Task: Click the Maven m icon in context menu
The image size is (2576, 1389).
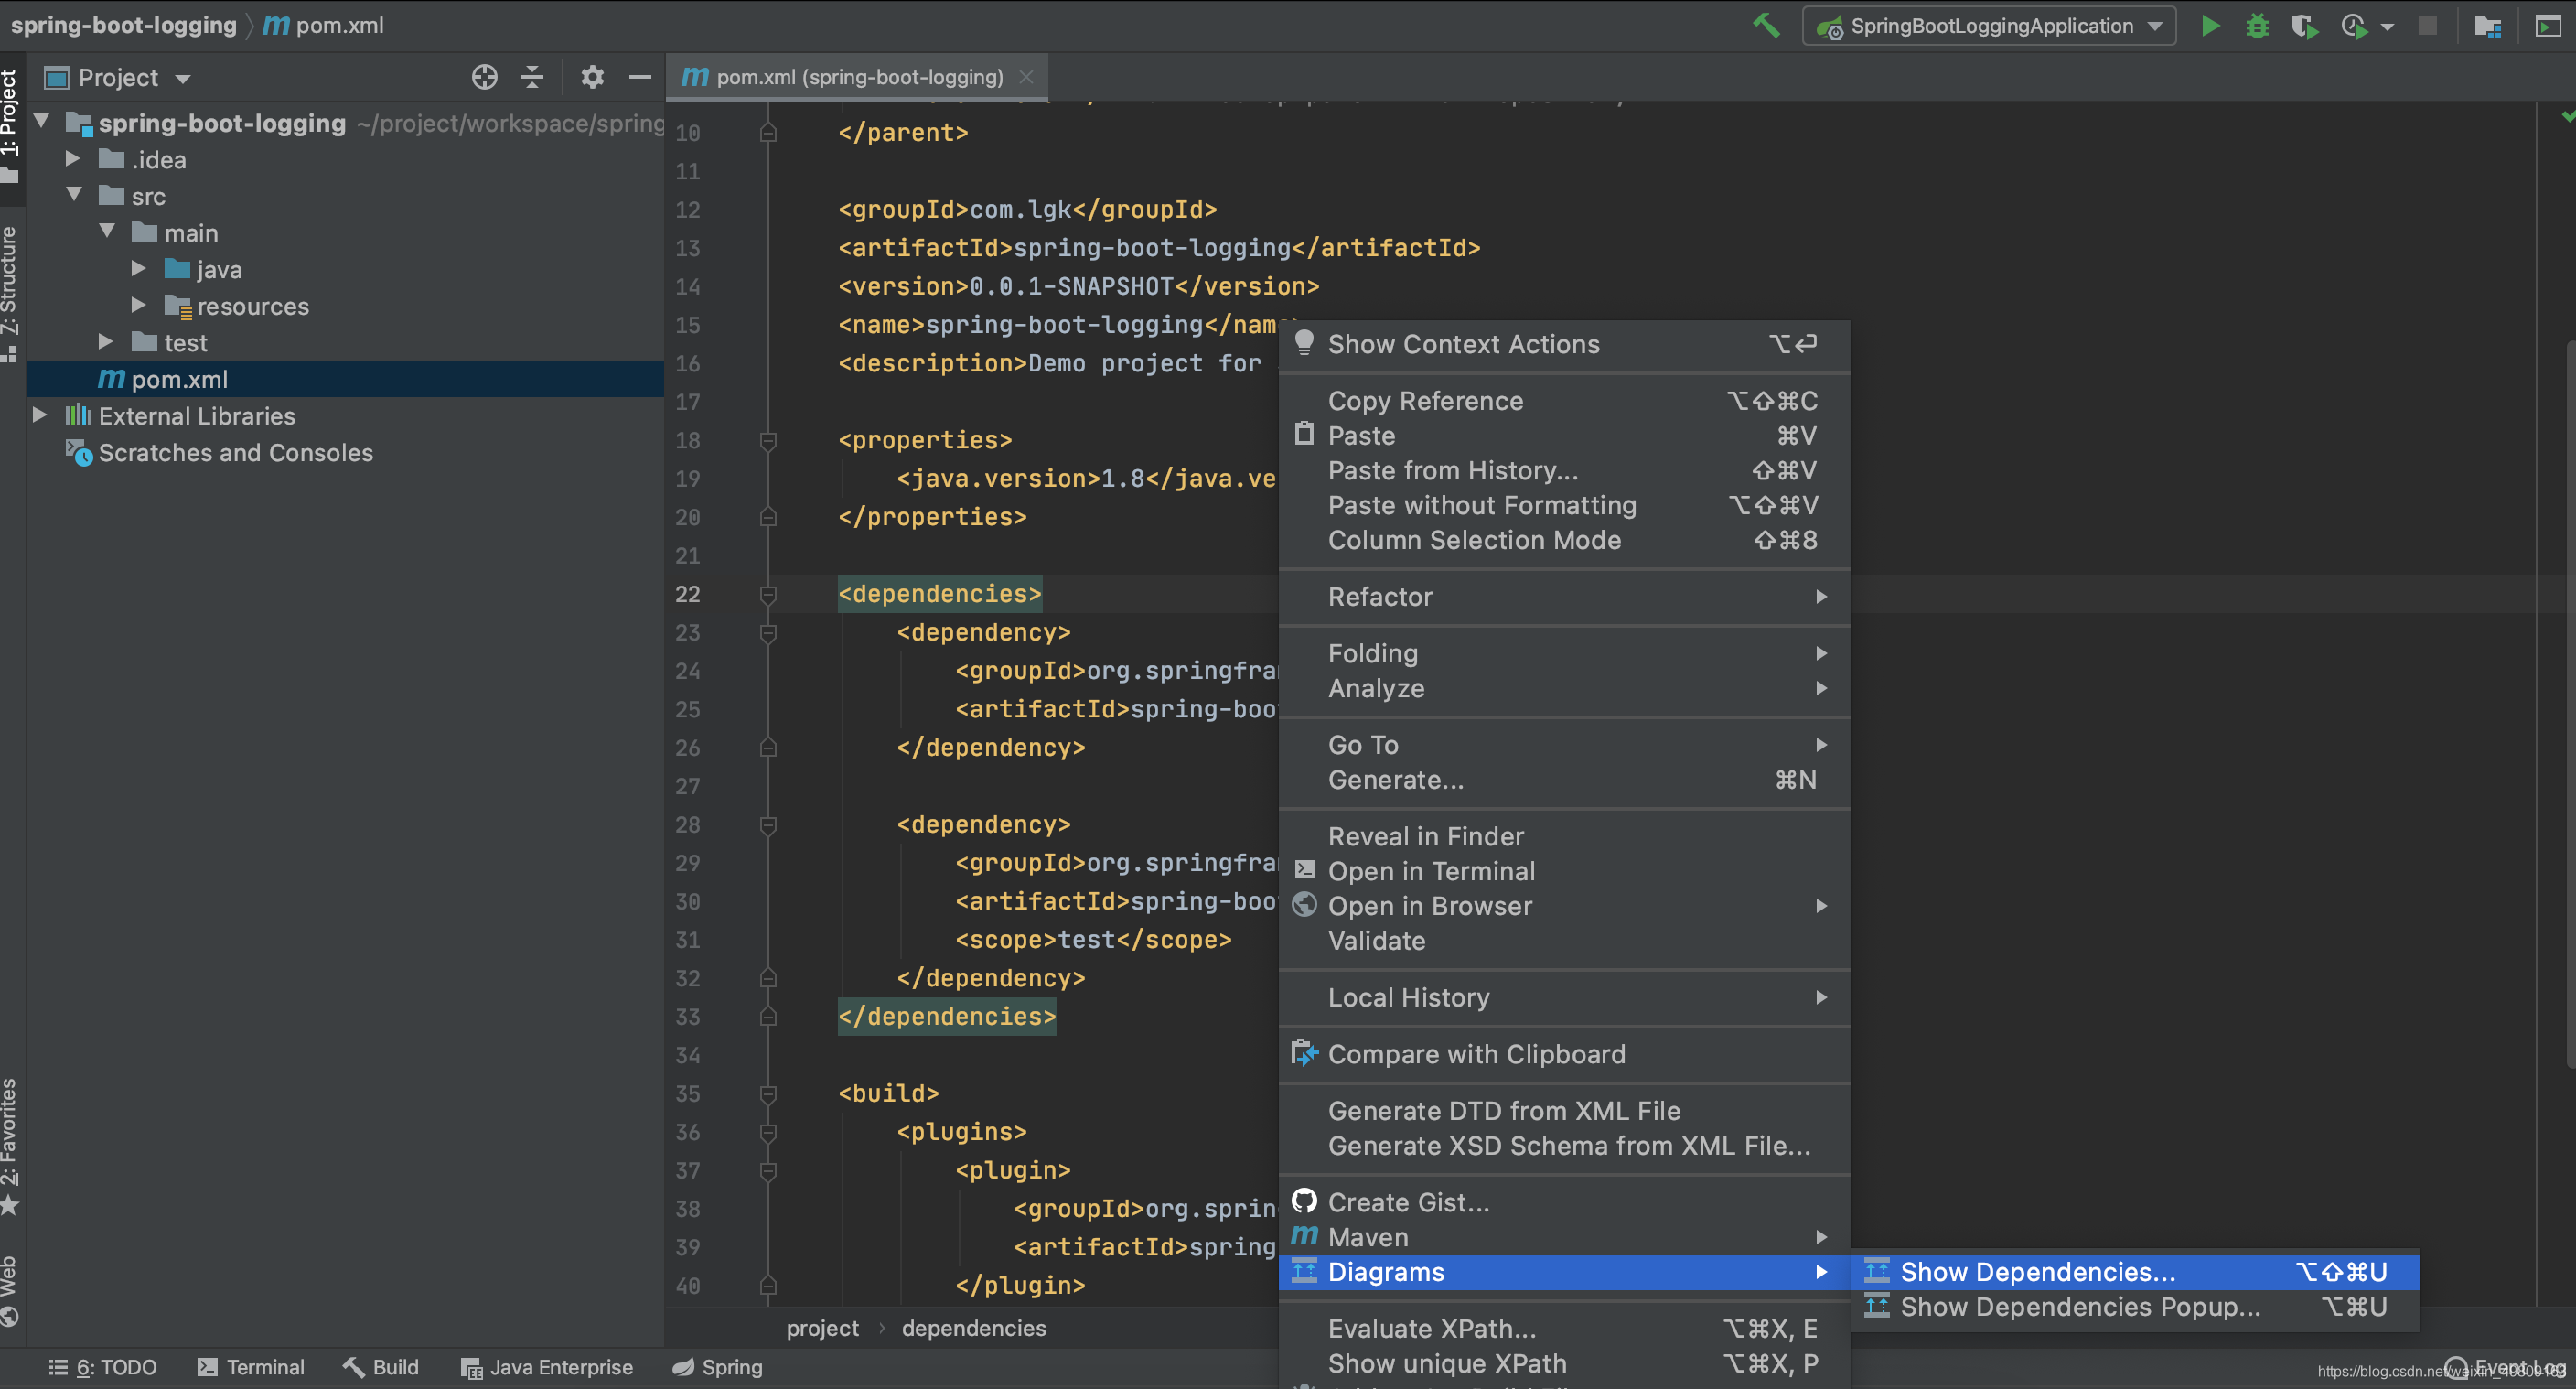Action: click(1304, 1236)
